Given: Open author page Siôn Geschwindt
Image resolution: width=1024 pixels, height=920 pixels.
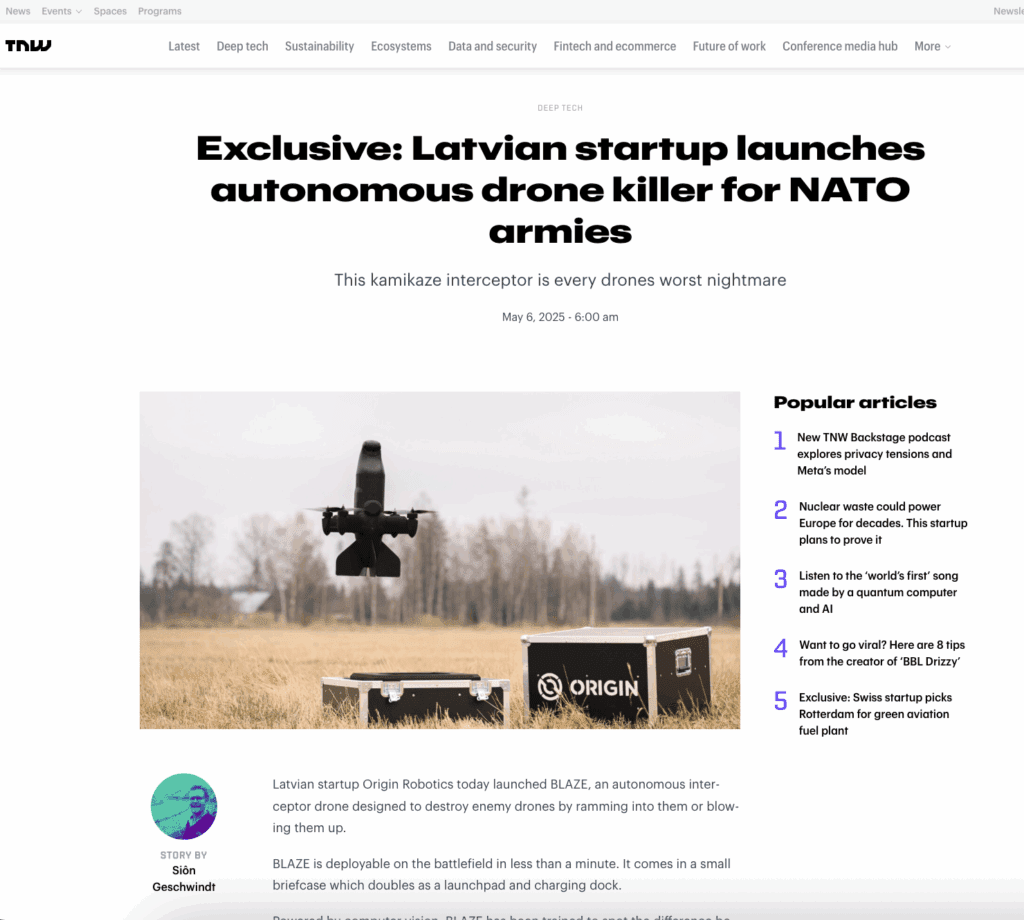Looking at the screenshot, I should point(184,878).
